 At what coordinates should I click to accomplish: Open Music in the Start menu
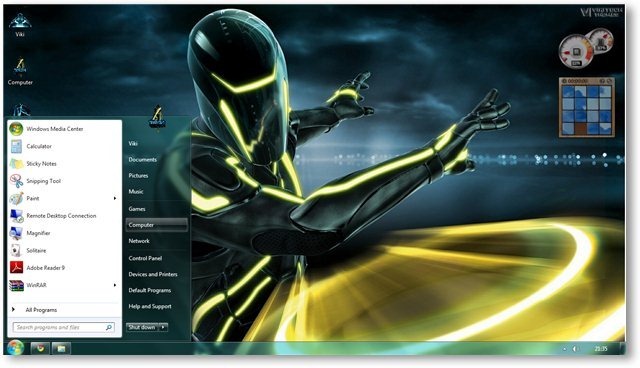coord(136,191)
